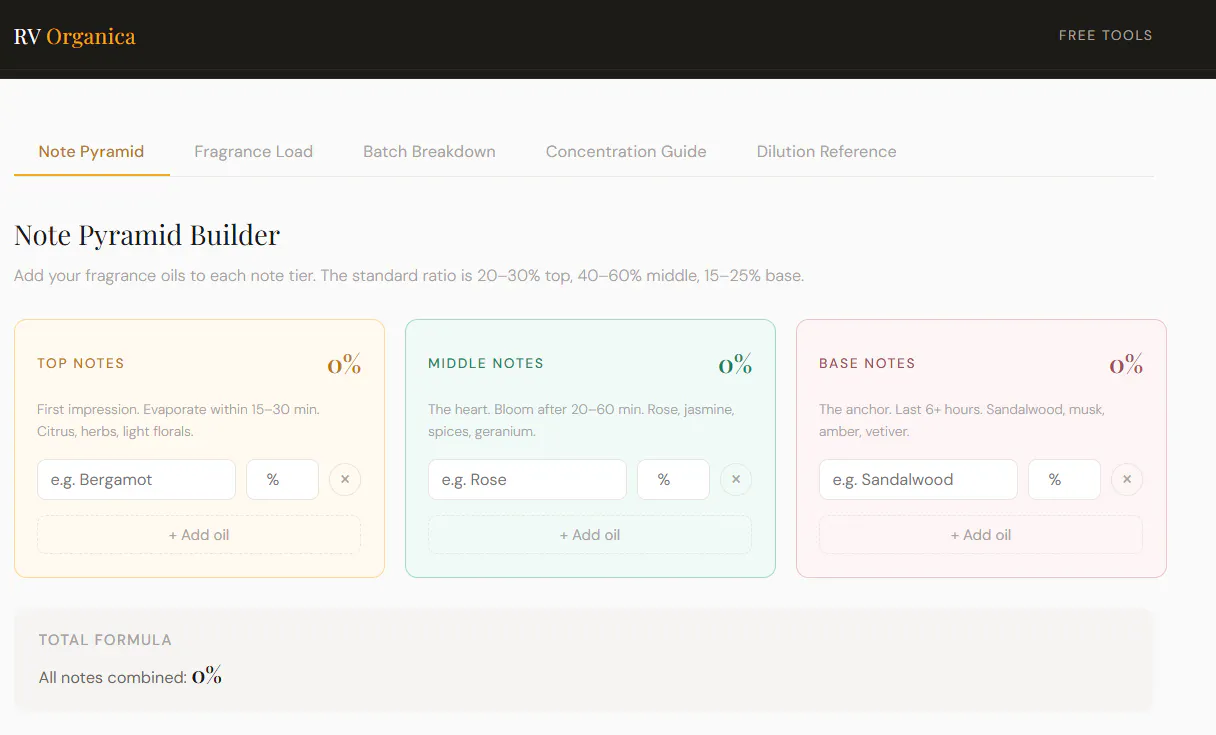
Task: Click the All notes combined value
Action: (207, 676)
